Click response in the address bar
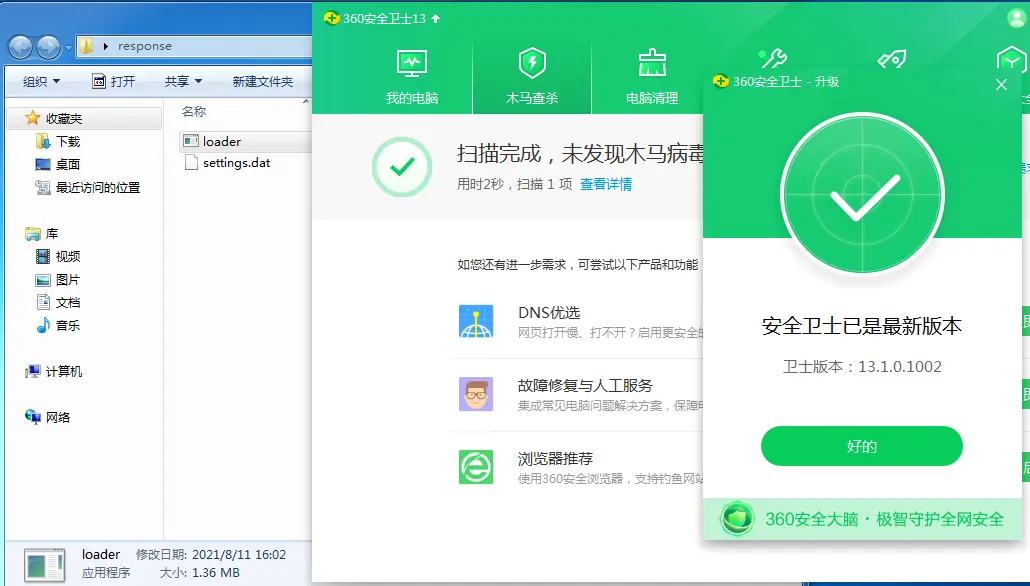 pos(145,47)
